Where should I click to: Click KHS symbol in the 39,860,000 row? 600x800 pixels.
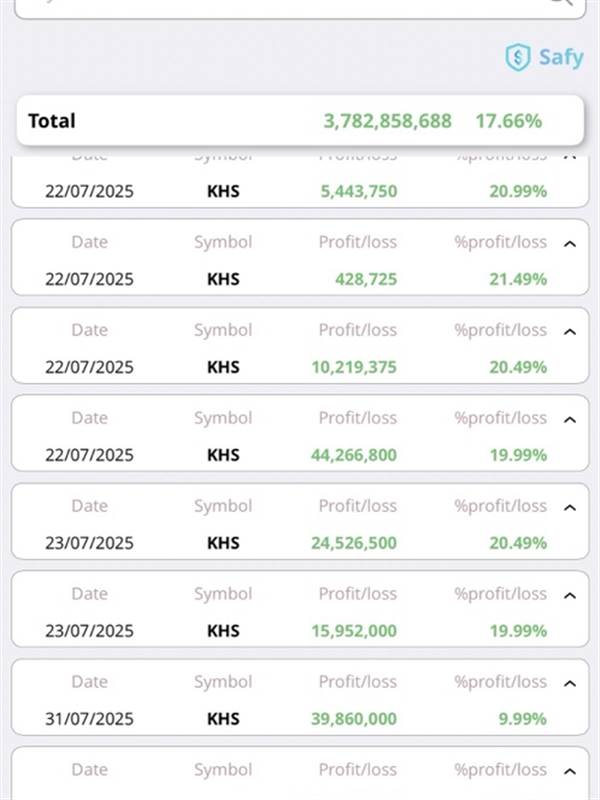(x=223, y=719)
